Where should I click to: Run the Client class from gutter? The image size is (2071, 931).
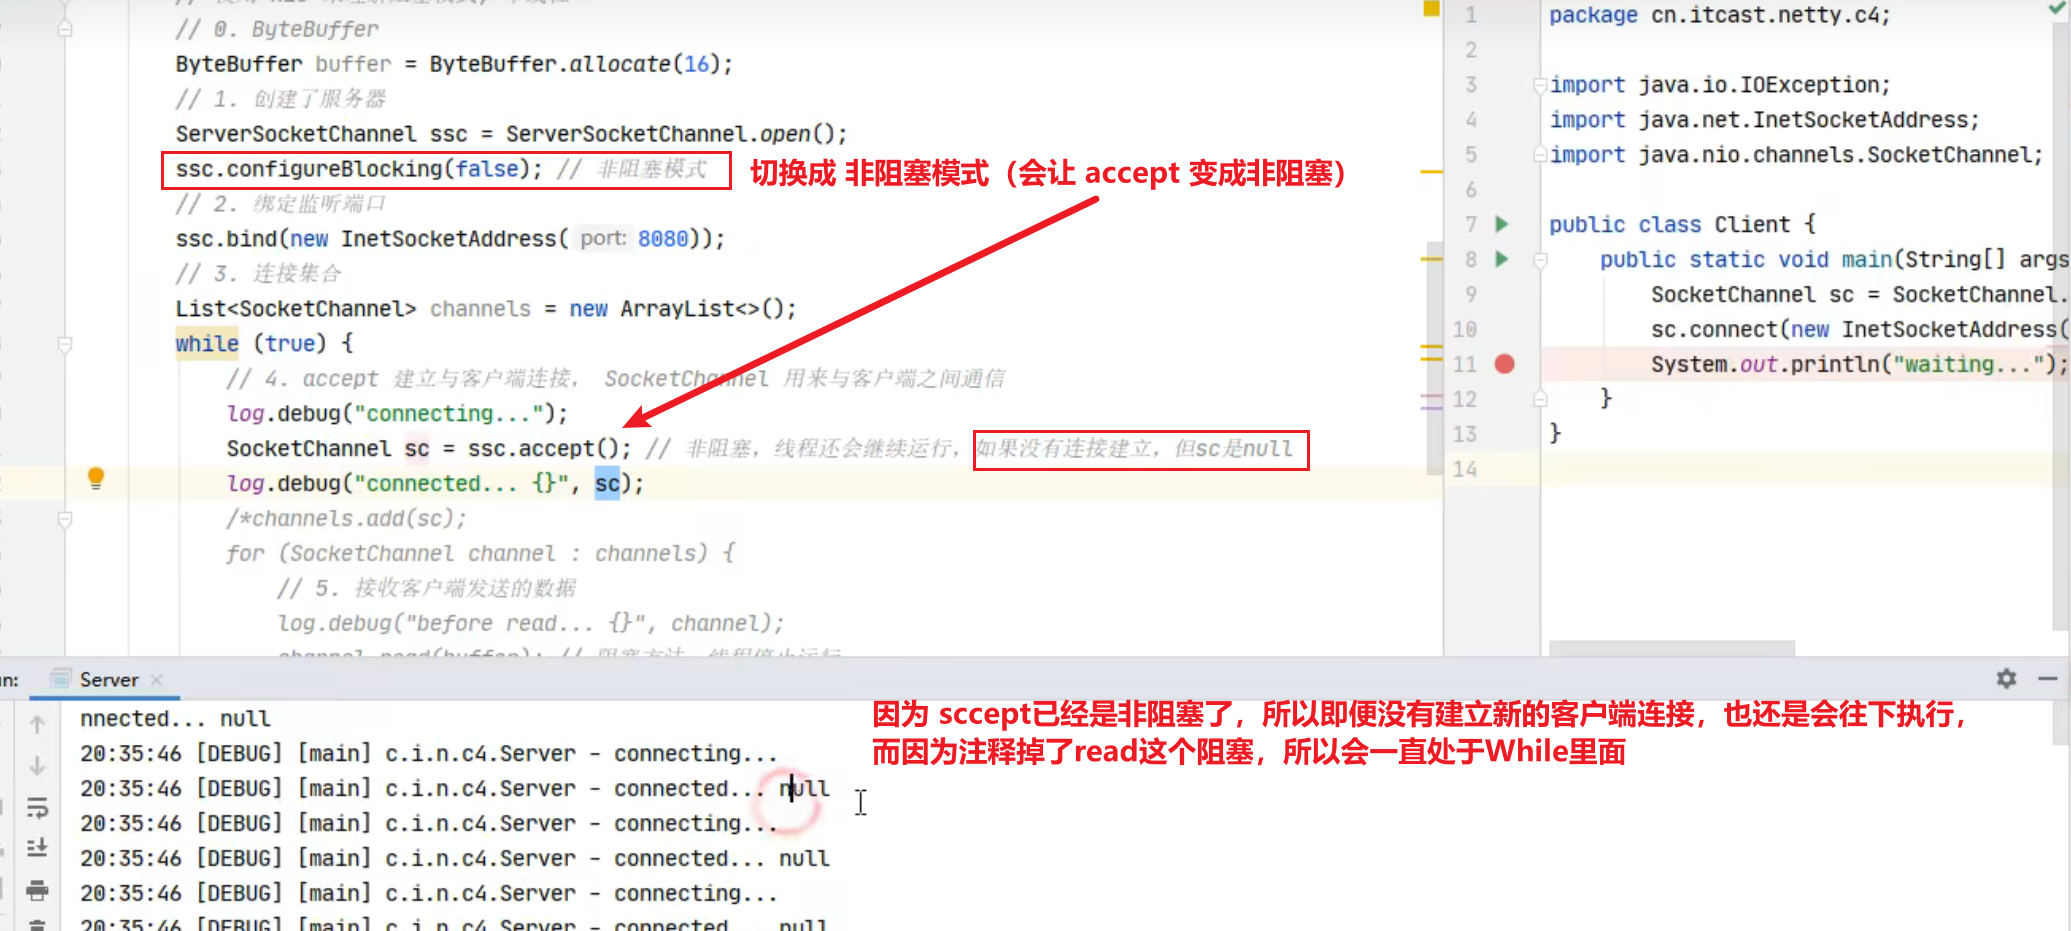click(1501, 224)
